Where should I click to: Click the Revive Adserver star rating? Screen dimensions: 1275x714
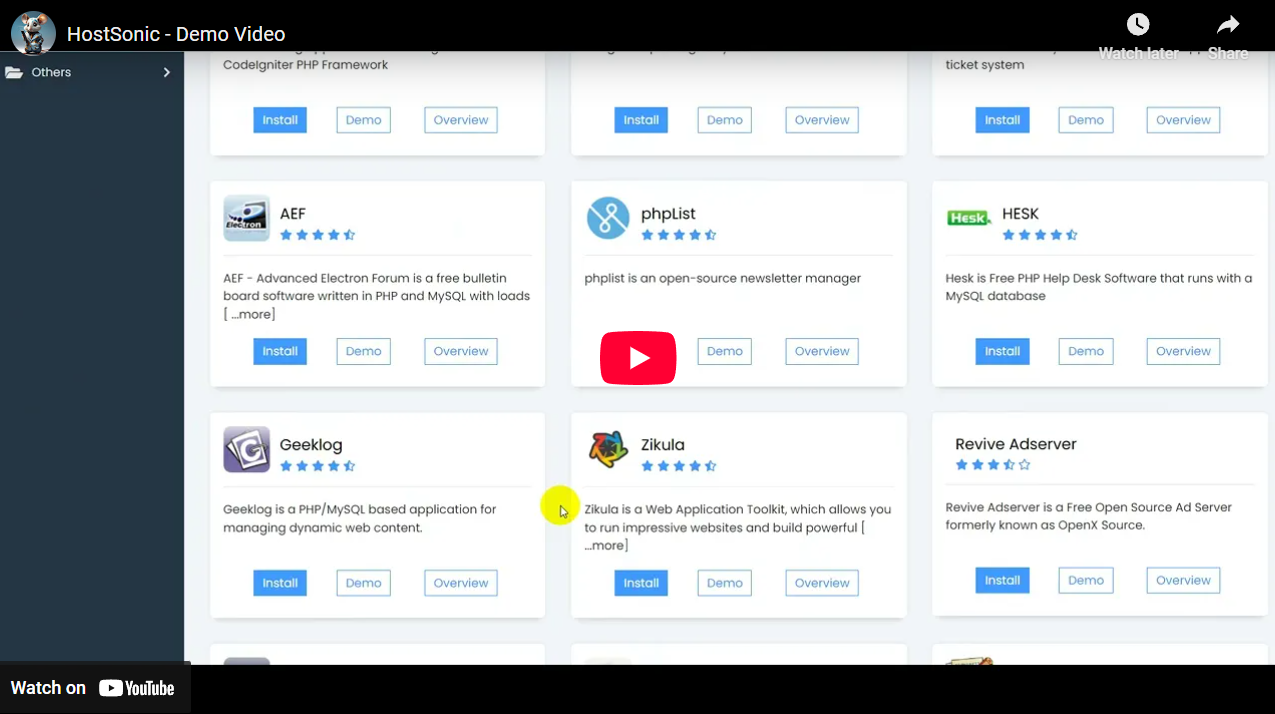click(x=992, y=465)
